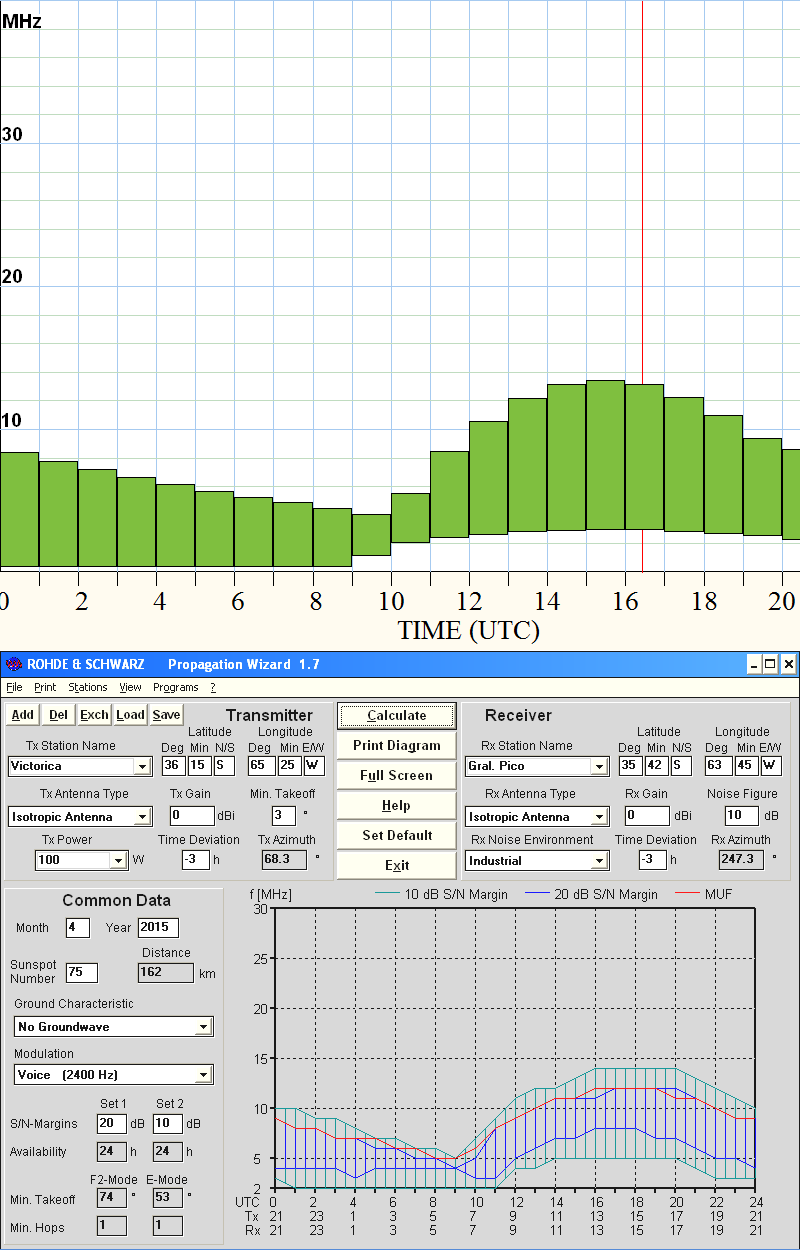Click the Exit button
Screen dimensions: 800x1250
click(x=396, y=865)
